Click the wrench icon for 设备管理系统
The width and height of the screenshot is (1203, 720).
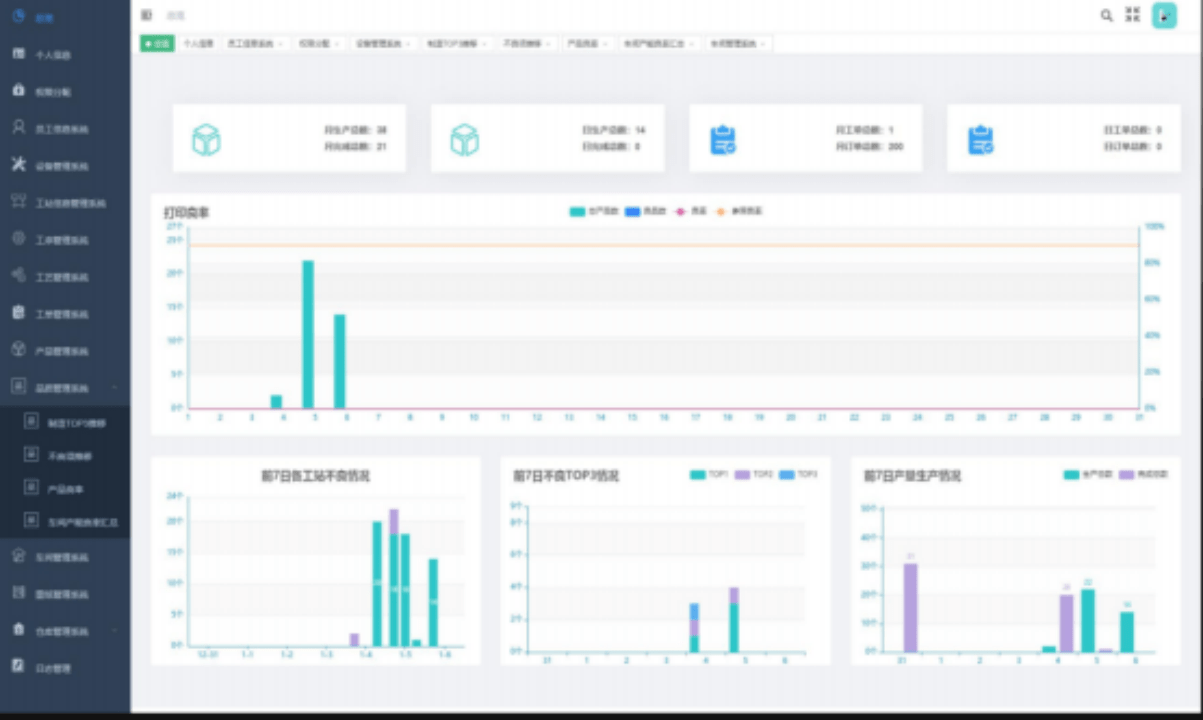coord(18,164)
